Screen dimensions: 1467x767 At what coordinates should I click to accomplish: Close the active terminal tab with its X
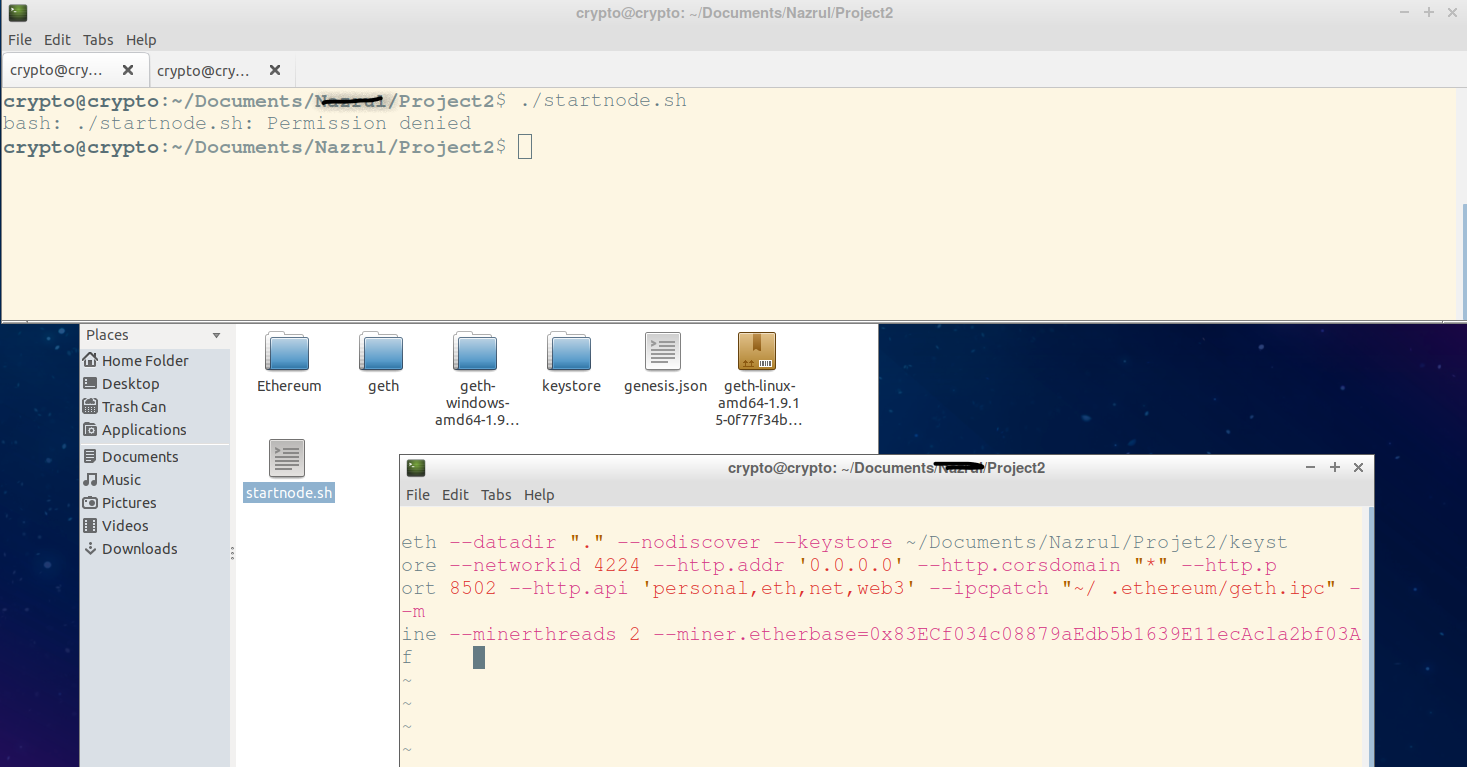[128, 70]
